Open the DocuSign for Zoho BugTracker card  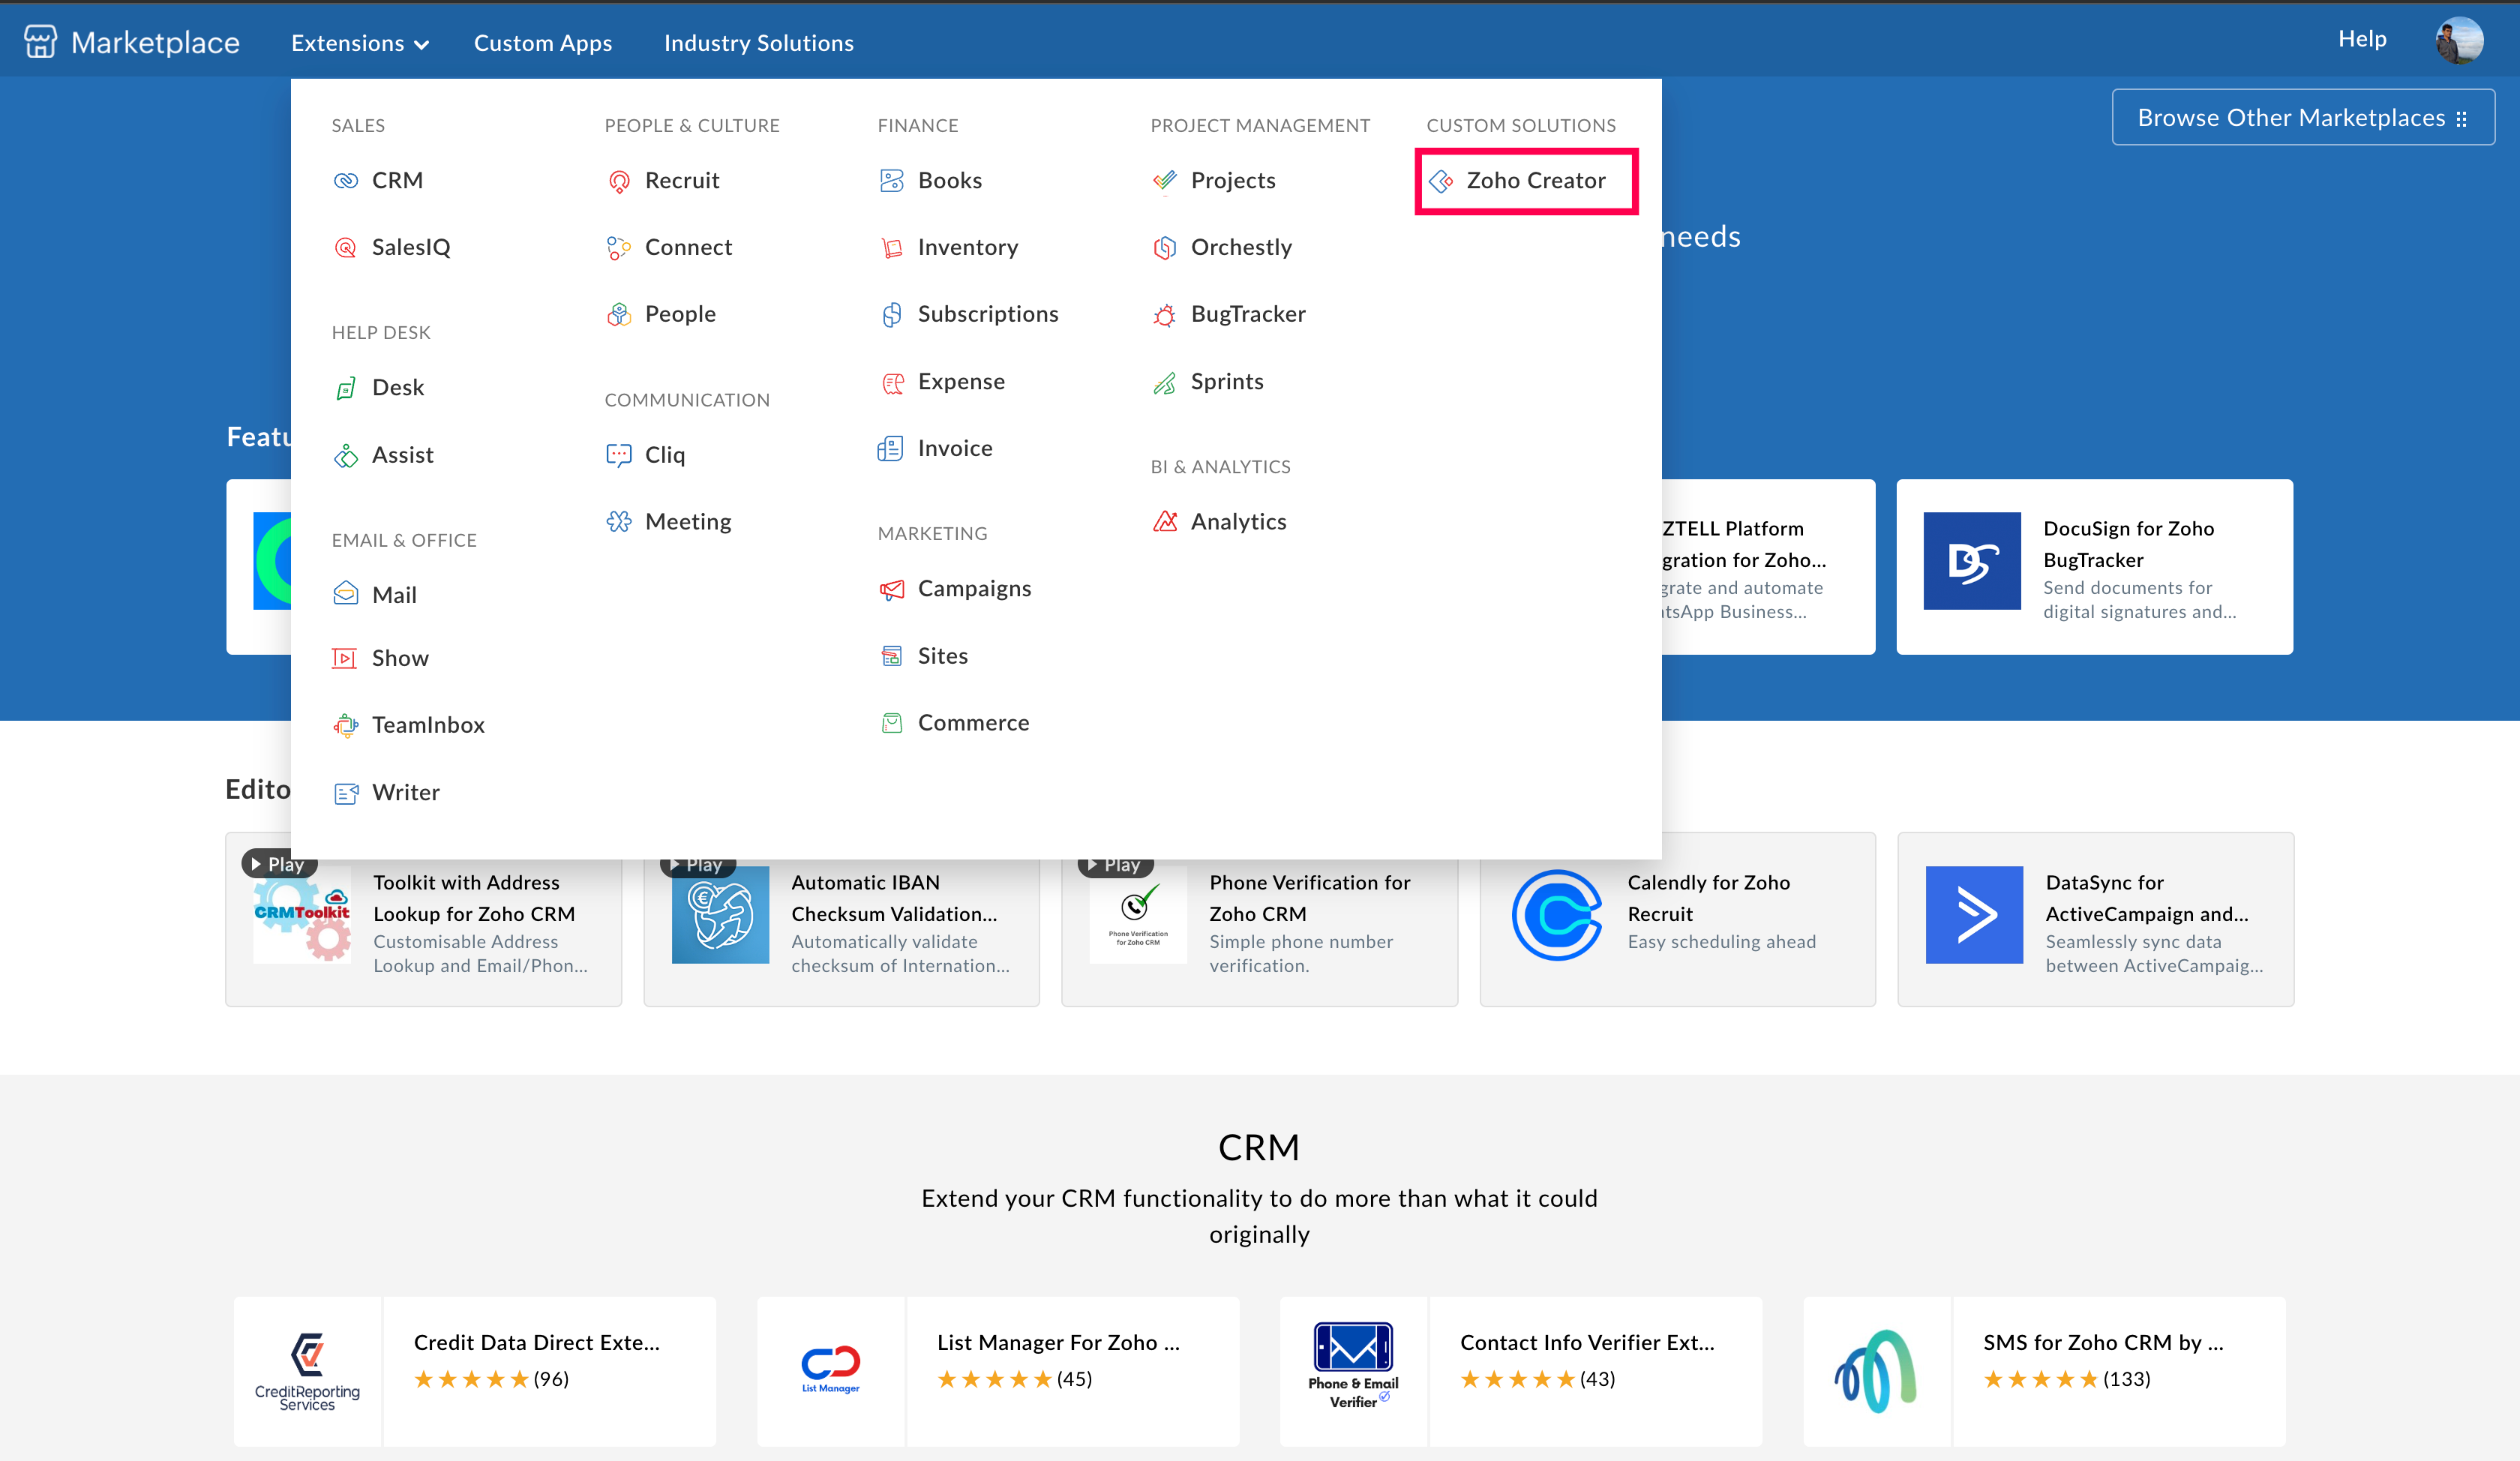pyautogui.click(x=2093, y=567)
